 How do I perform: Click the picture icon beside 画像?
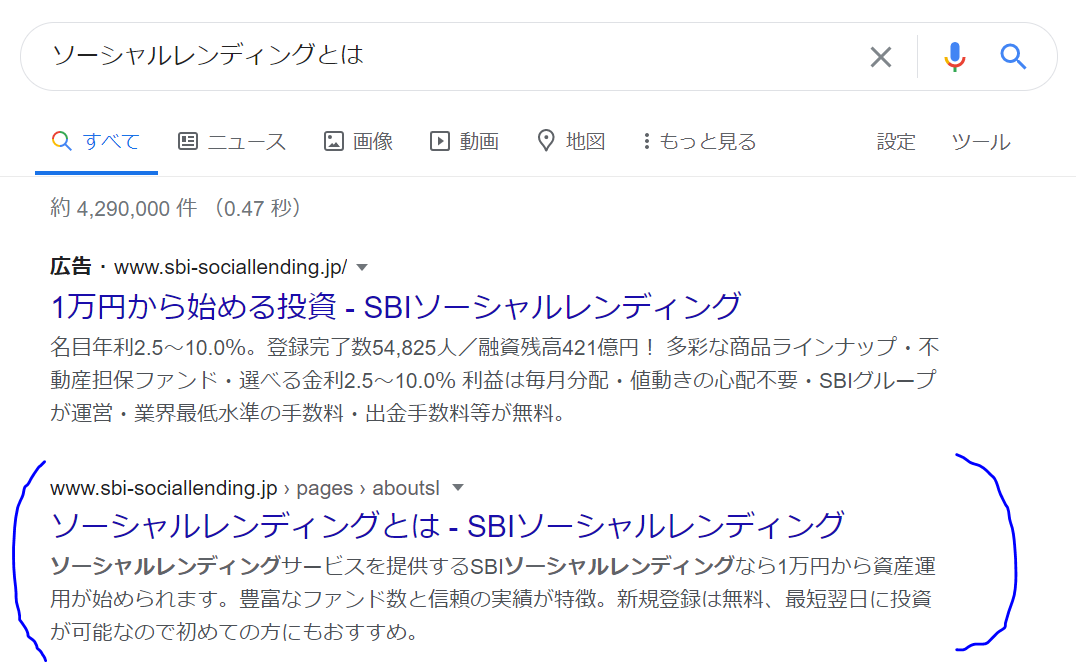pyautogui.click(x=334, y=141)
